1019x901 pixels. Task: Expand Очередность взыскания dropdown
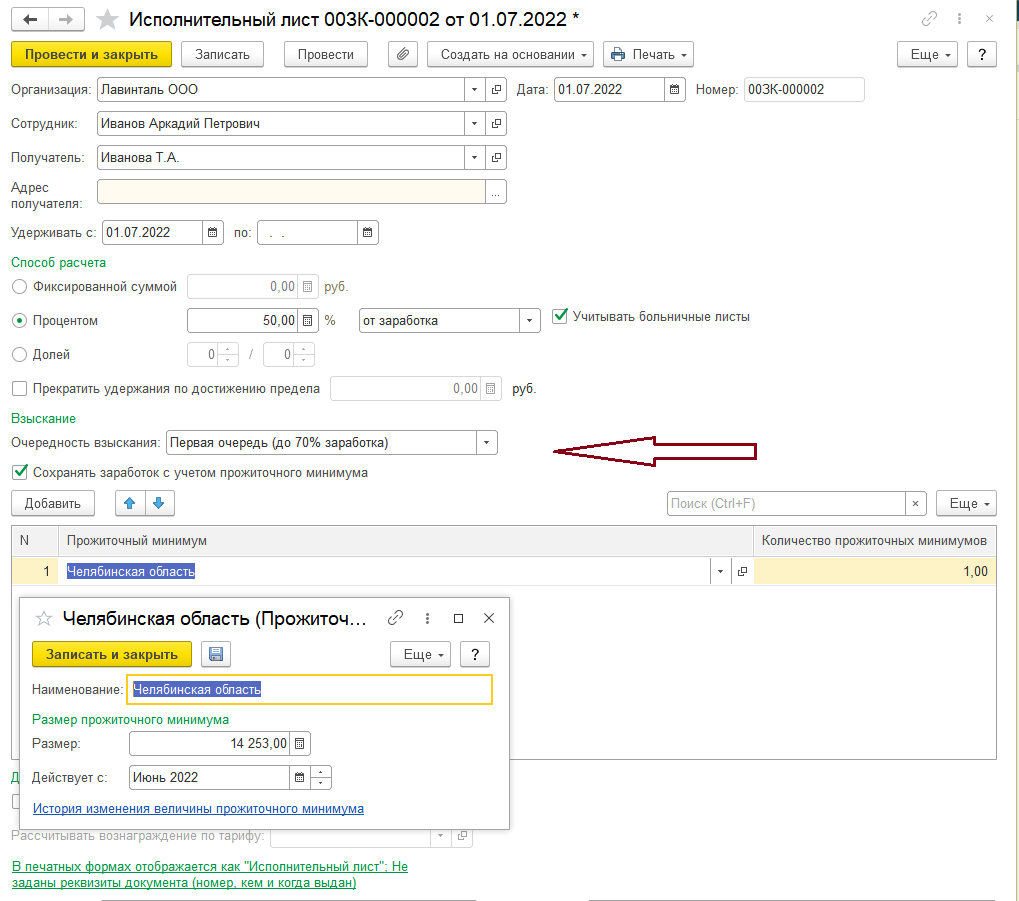tap(486, 442)
